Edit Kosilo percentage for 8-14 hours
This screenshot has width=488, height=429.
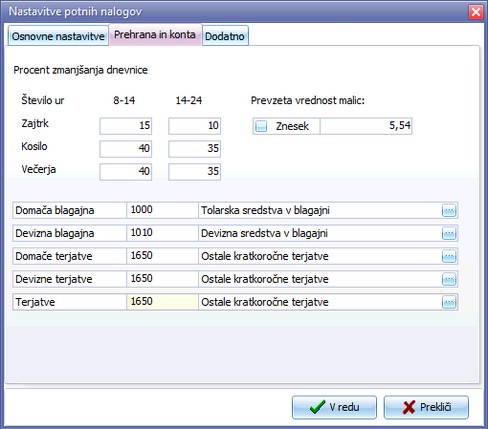coord(126,149)
